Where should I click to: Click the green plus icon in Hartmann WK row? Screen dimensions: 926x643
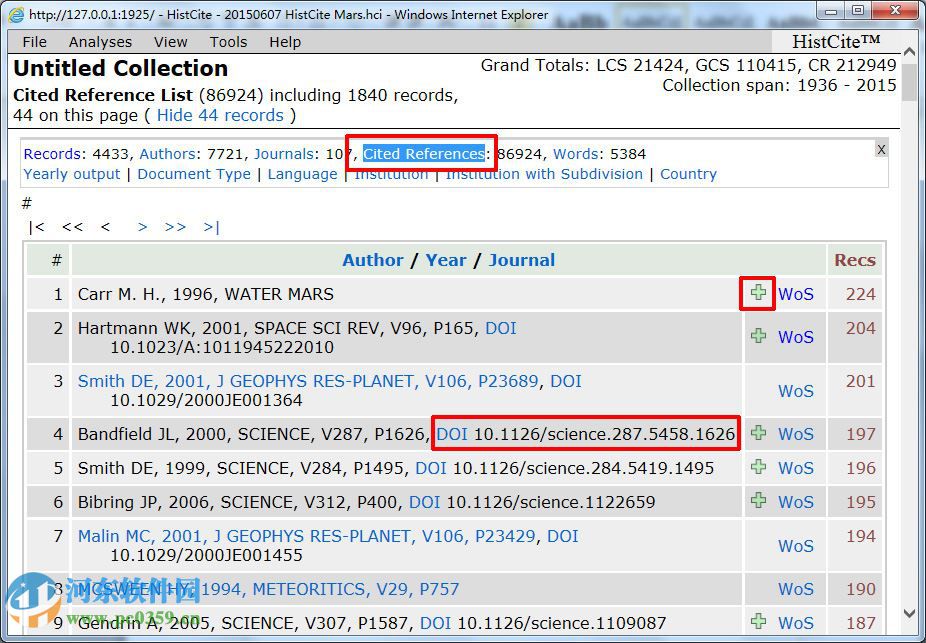758,335
